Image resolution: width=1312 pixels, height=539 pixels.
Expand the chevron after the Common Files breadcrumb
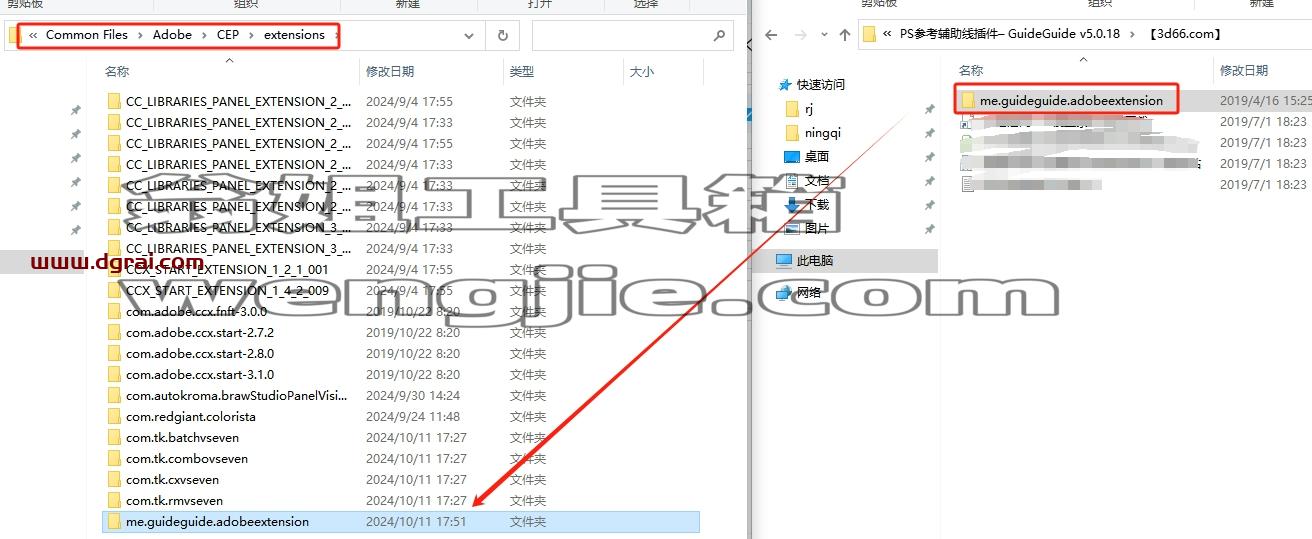click(x=140, y=35)
